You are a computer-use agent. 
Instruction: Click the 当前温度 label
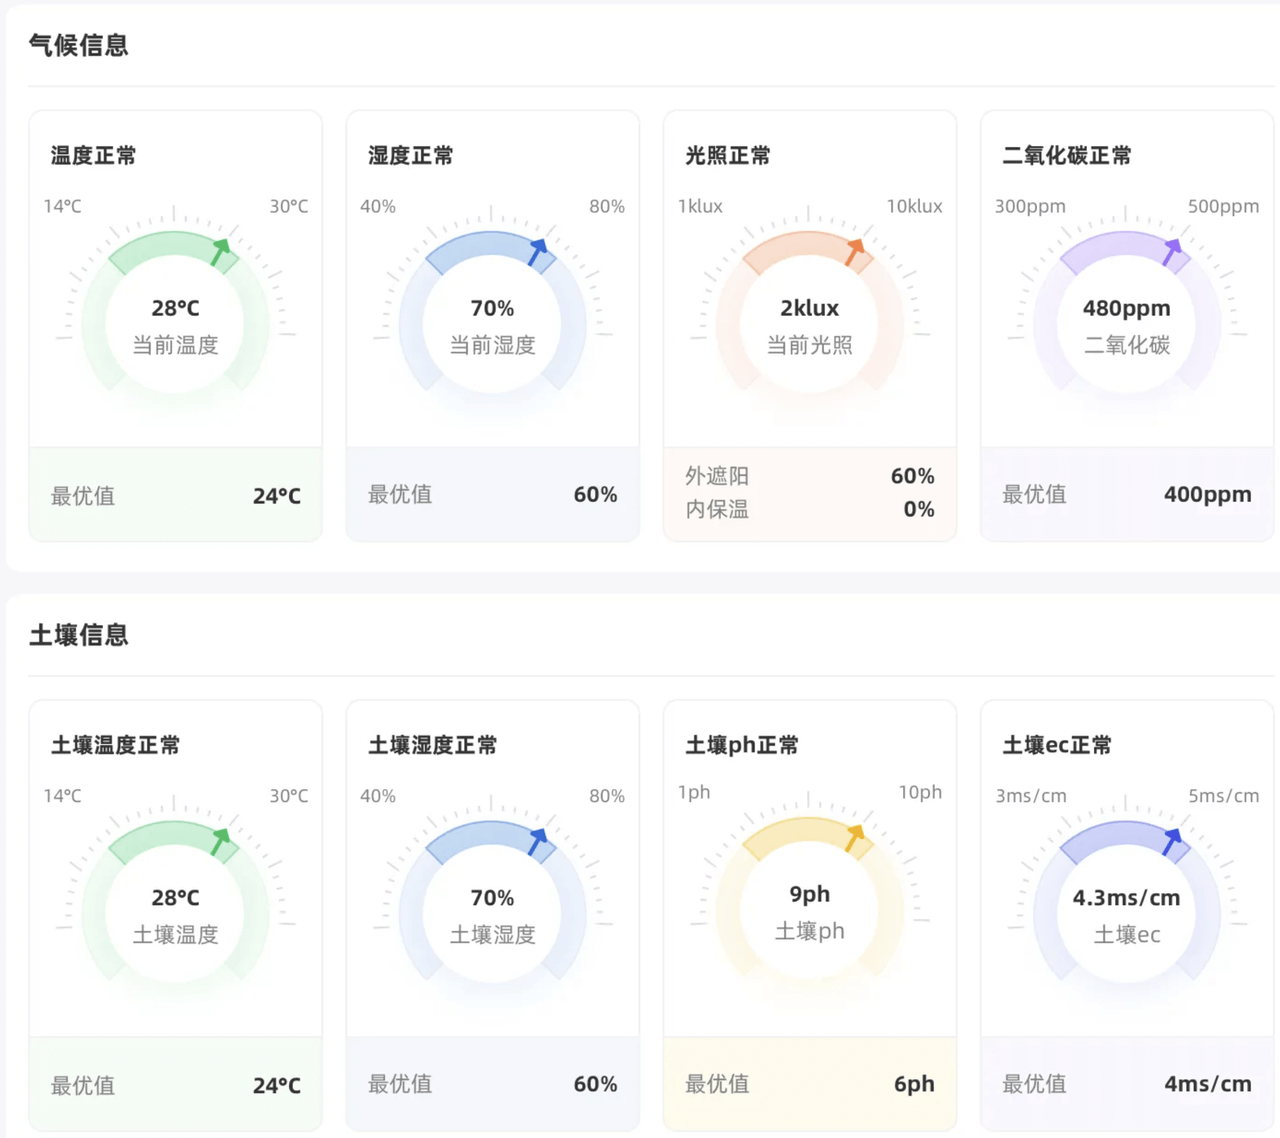coord(175,345)
